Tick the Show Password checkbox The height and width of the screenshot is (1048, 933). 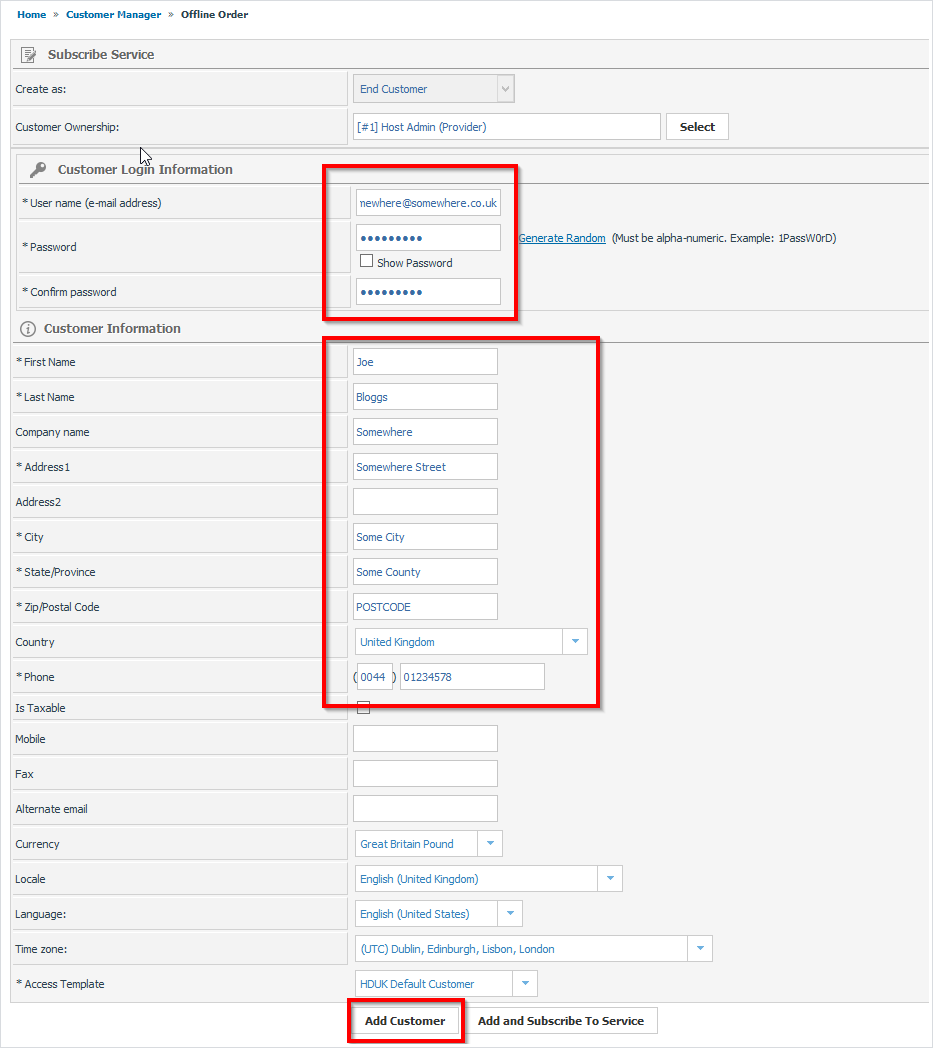point(366,261)
